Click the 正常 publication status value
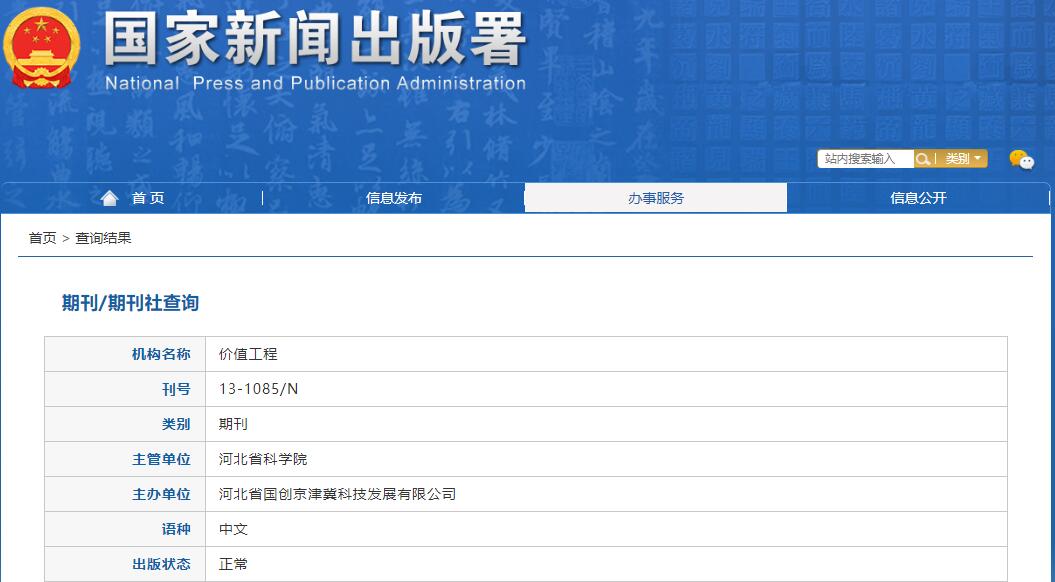 [x=233, y=564]
